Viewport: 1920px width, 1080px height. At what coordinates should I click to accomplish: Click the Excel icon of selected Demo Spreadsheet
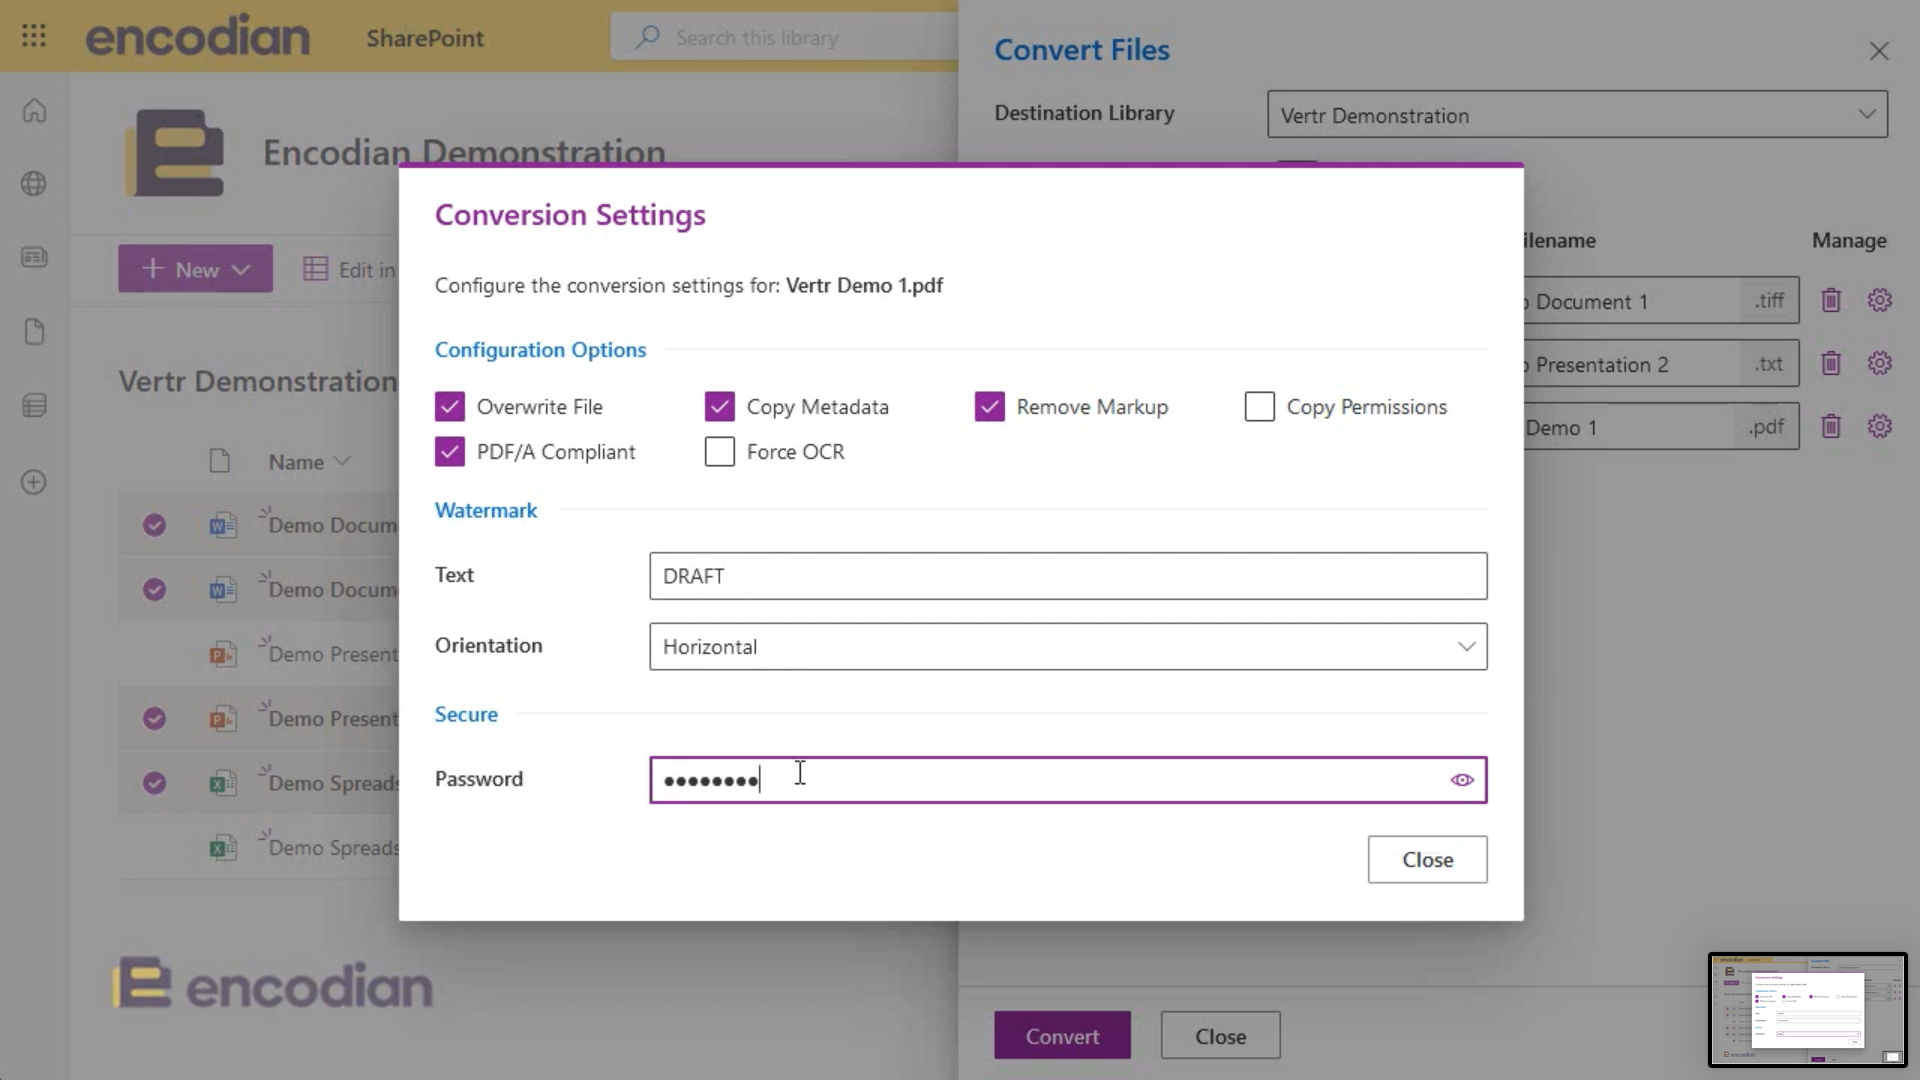tap(222, 783)
